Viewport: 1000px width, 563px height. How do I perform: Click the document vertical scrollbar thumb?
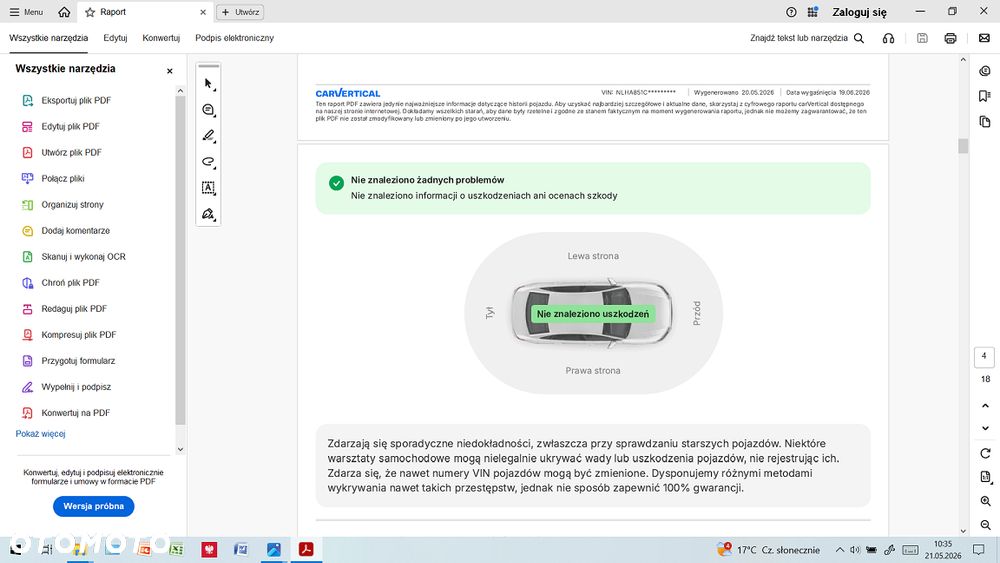pos(963,146)
